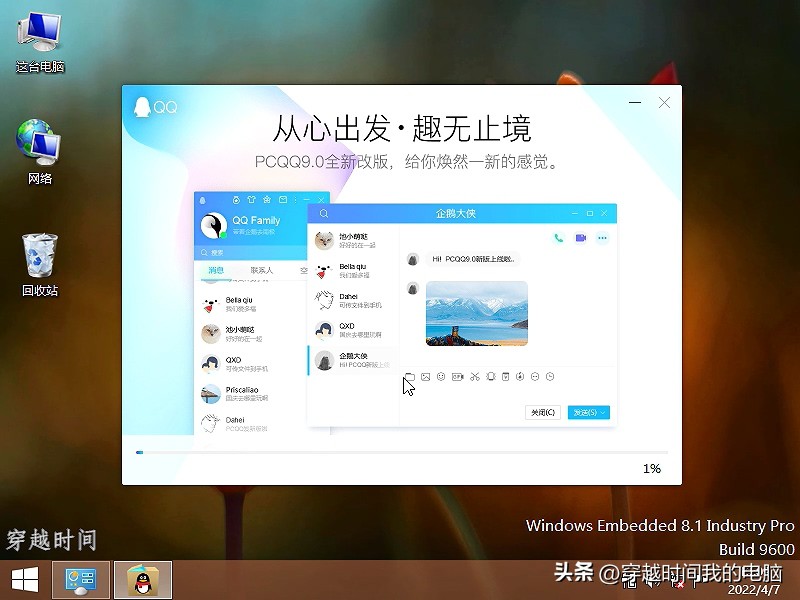Expand the more actions menu in 企鹅大侠 chat
Screen dimensions: 800x600
602,236
